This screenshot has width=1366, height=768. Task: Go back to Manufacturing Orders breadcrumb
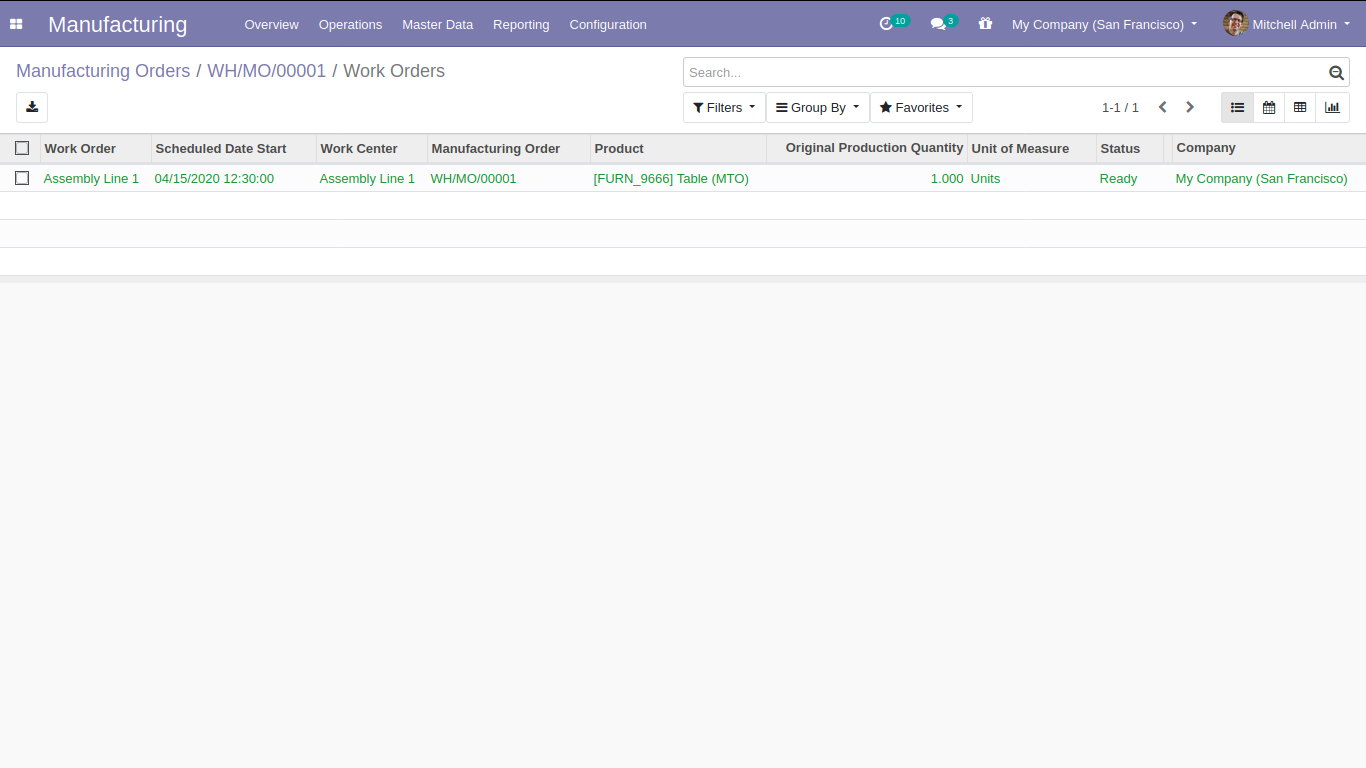click(103, 71)
